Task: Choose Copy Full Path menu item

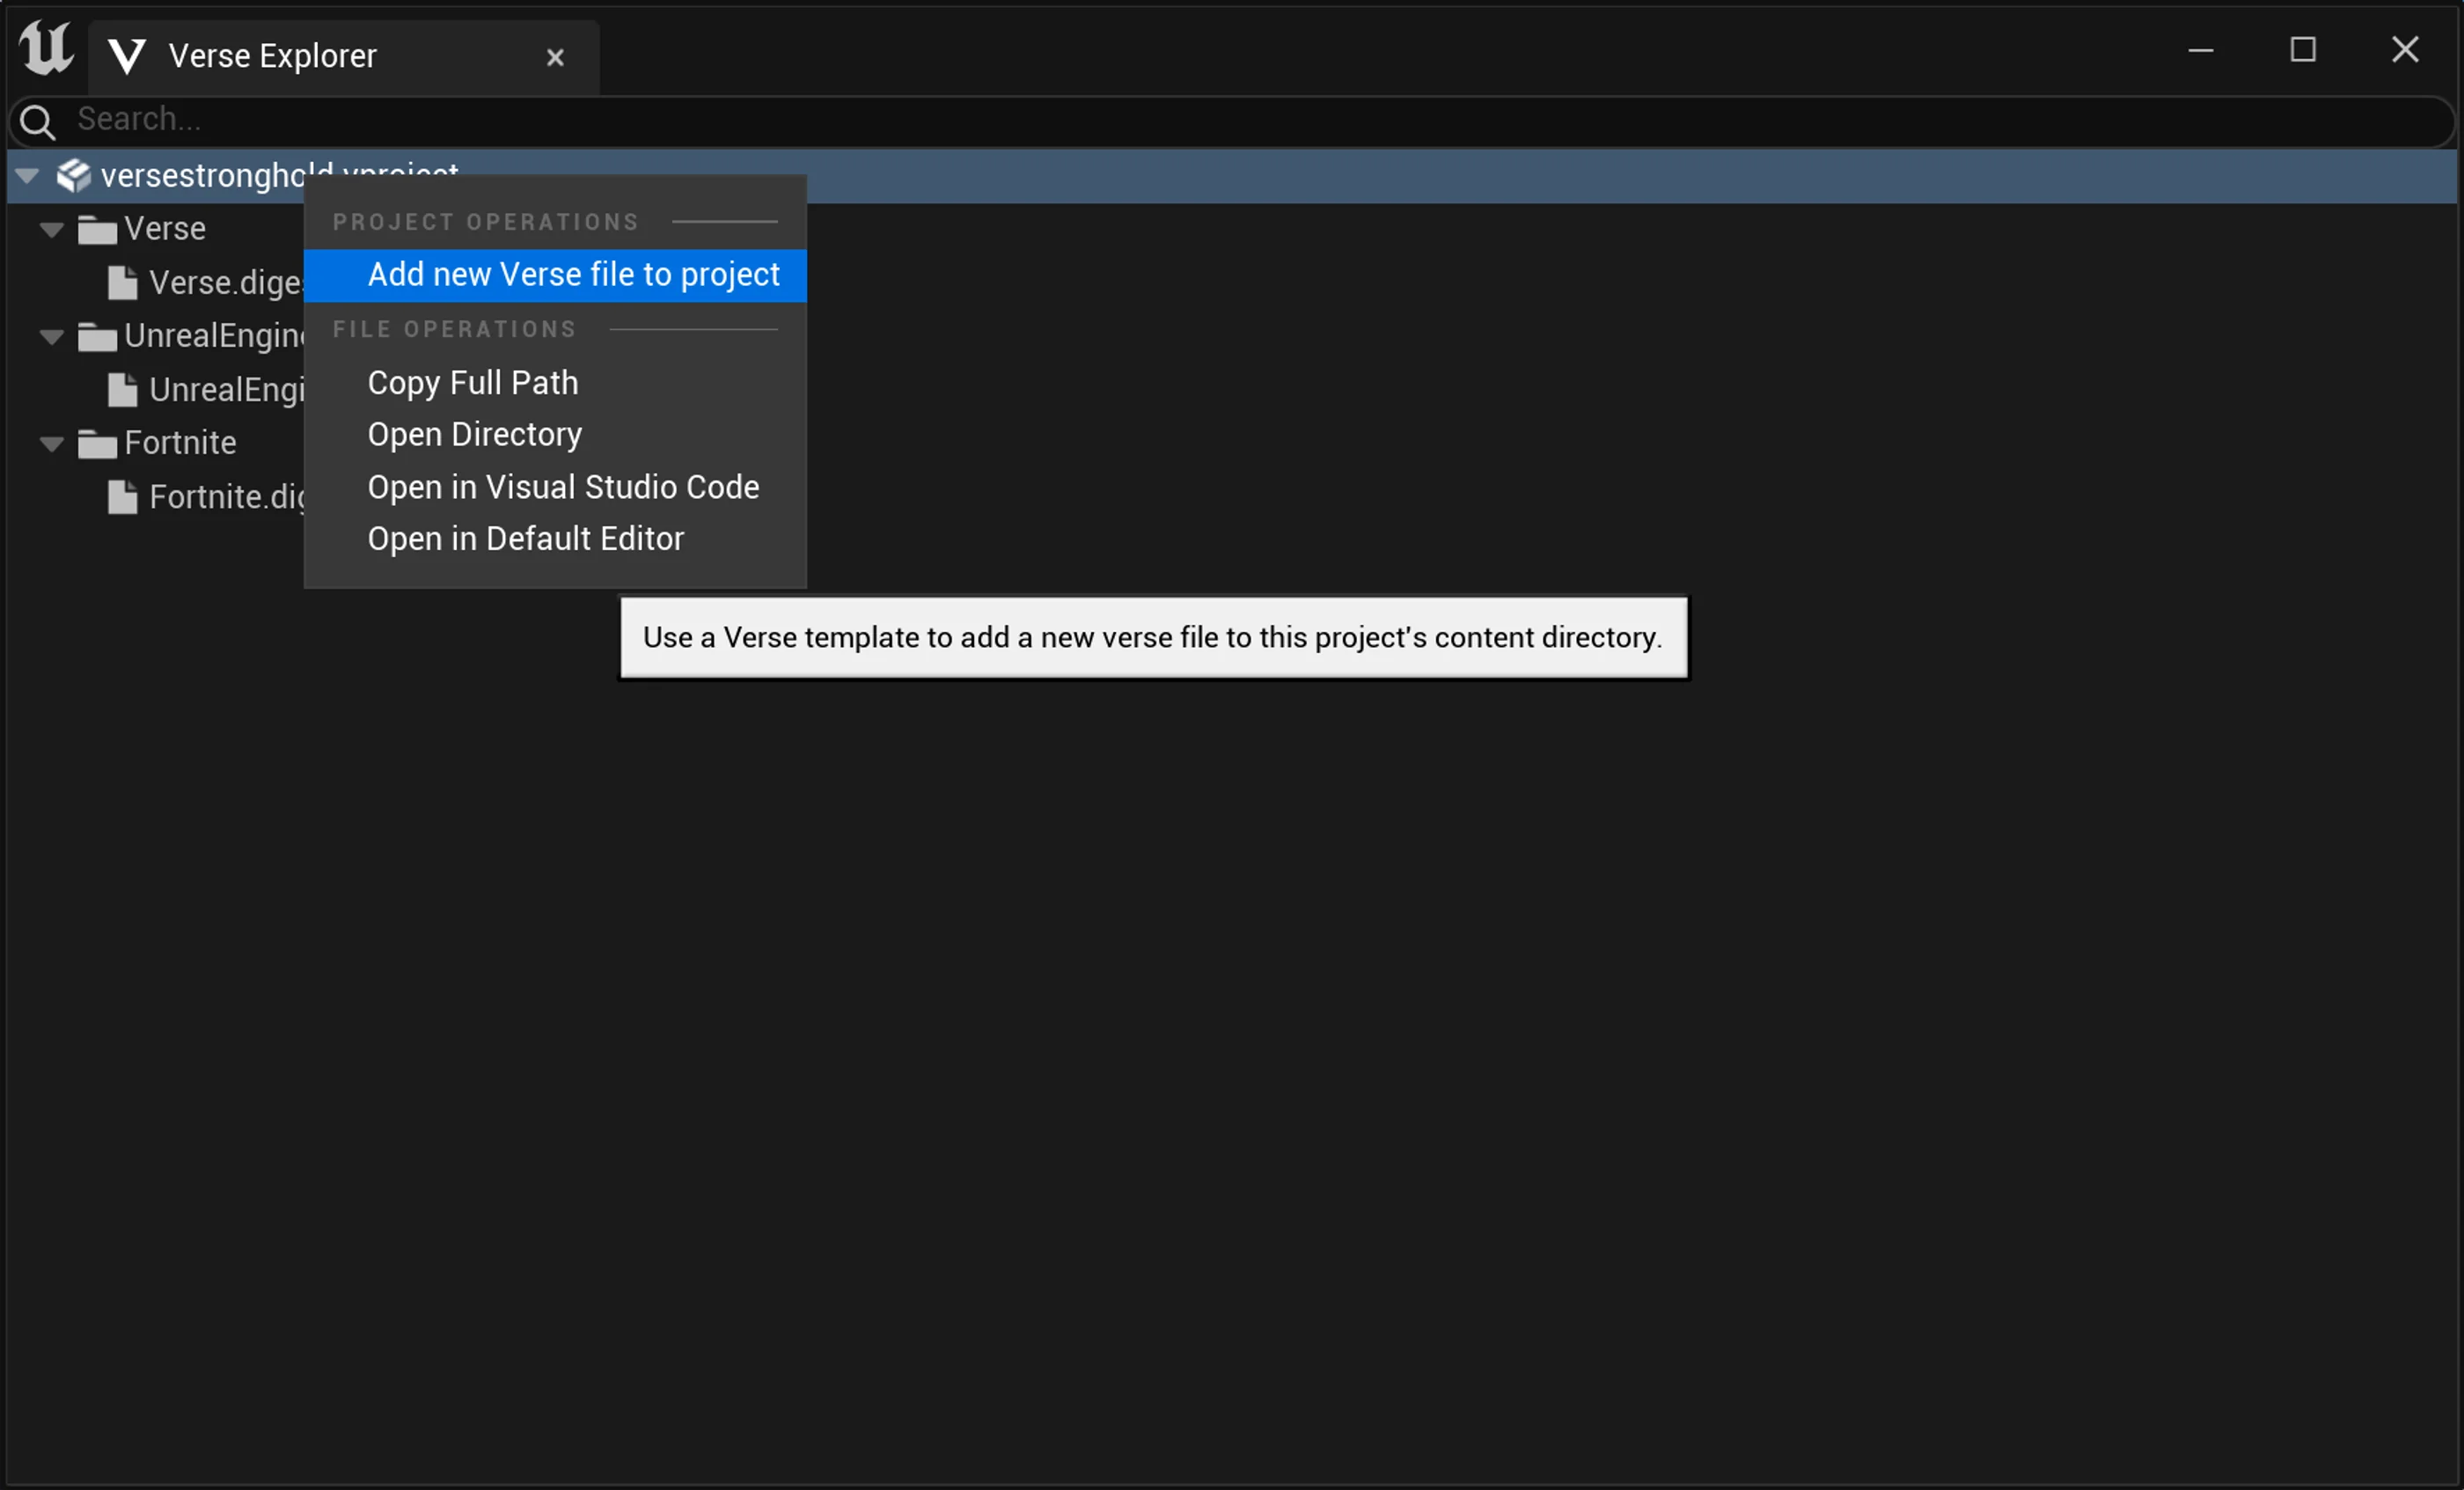Action: click(555, 383)
